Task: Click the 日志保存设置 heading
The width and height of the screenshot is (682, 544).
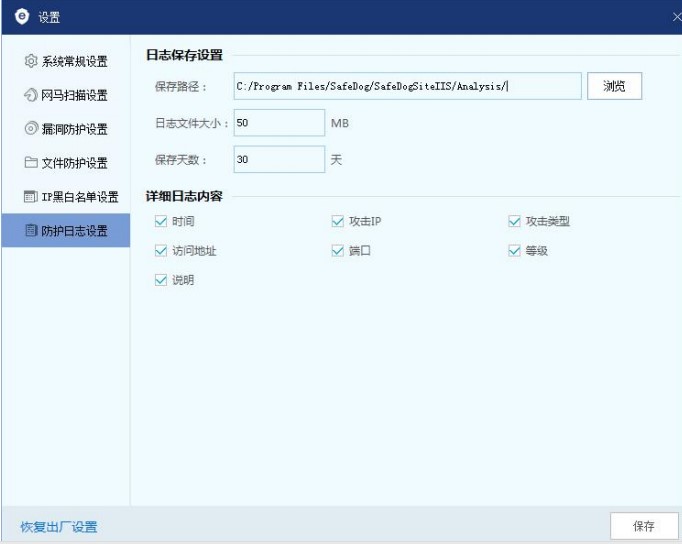Action: click(184, 55)
